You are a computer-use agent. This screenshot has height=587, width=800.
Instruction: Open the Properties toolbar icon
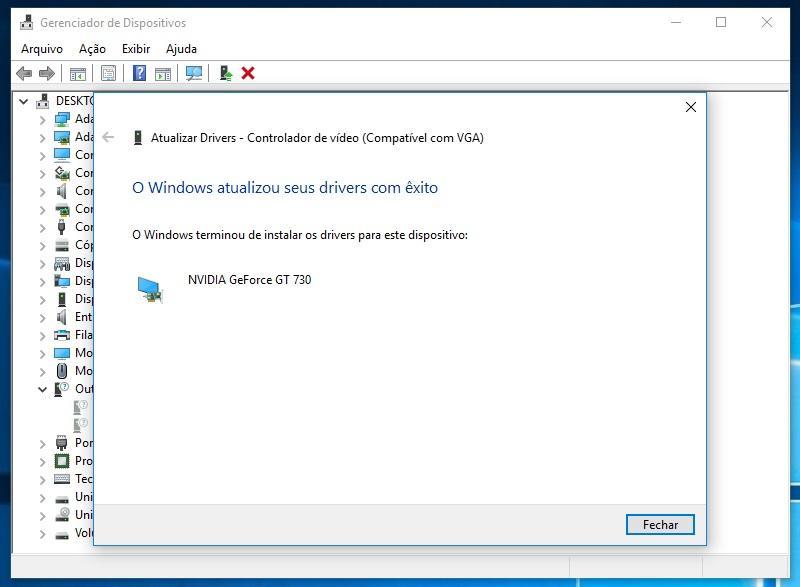pos(108,73)
